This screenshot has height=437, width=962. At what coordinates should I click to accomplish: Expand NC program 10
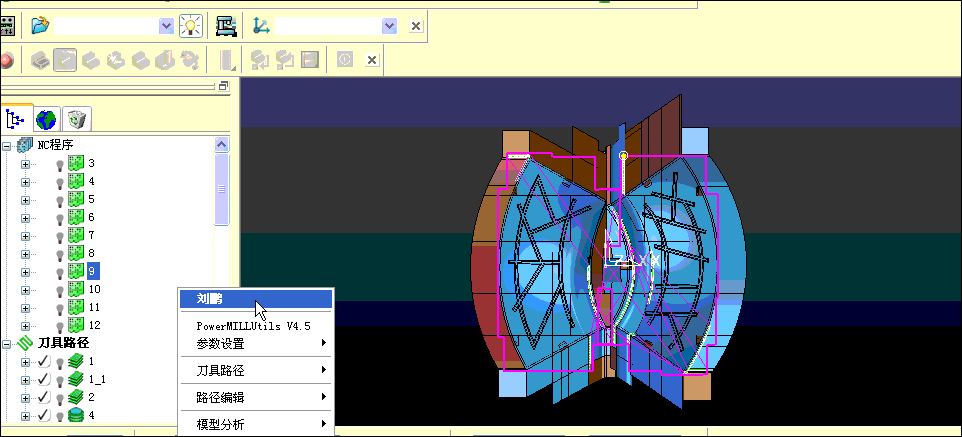pyautogui.click(x=25, y=290)
